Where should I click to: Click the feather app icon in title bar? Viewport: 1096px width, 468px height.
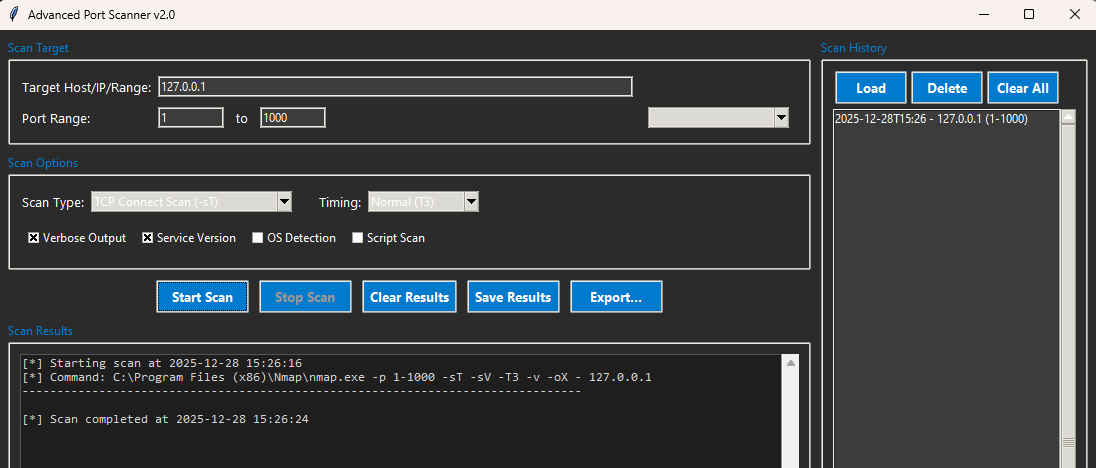point(13,15)
